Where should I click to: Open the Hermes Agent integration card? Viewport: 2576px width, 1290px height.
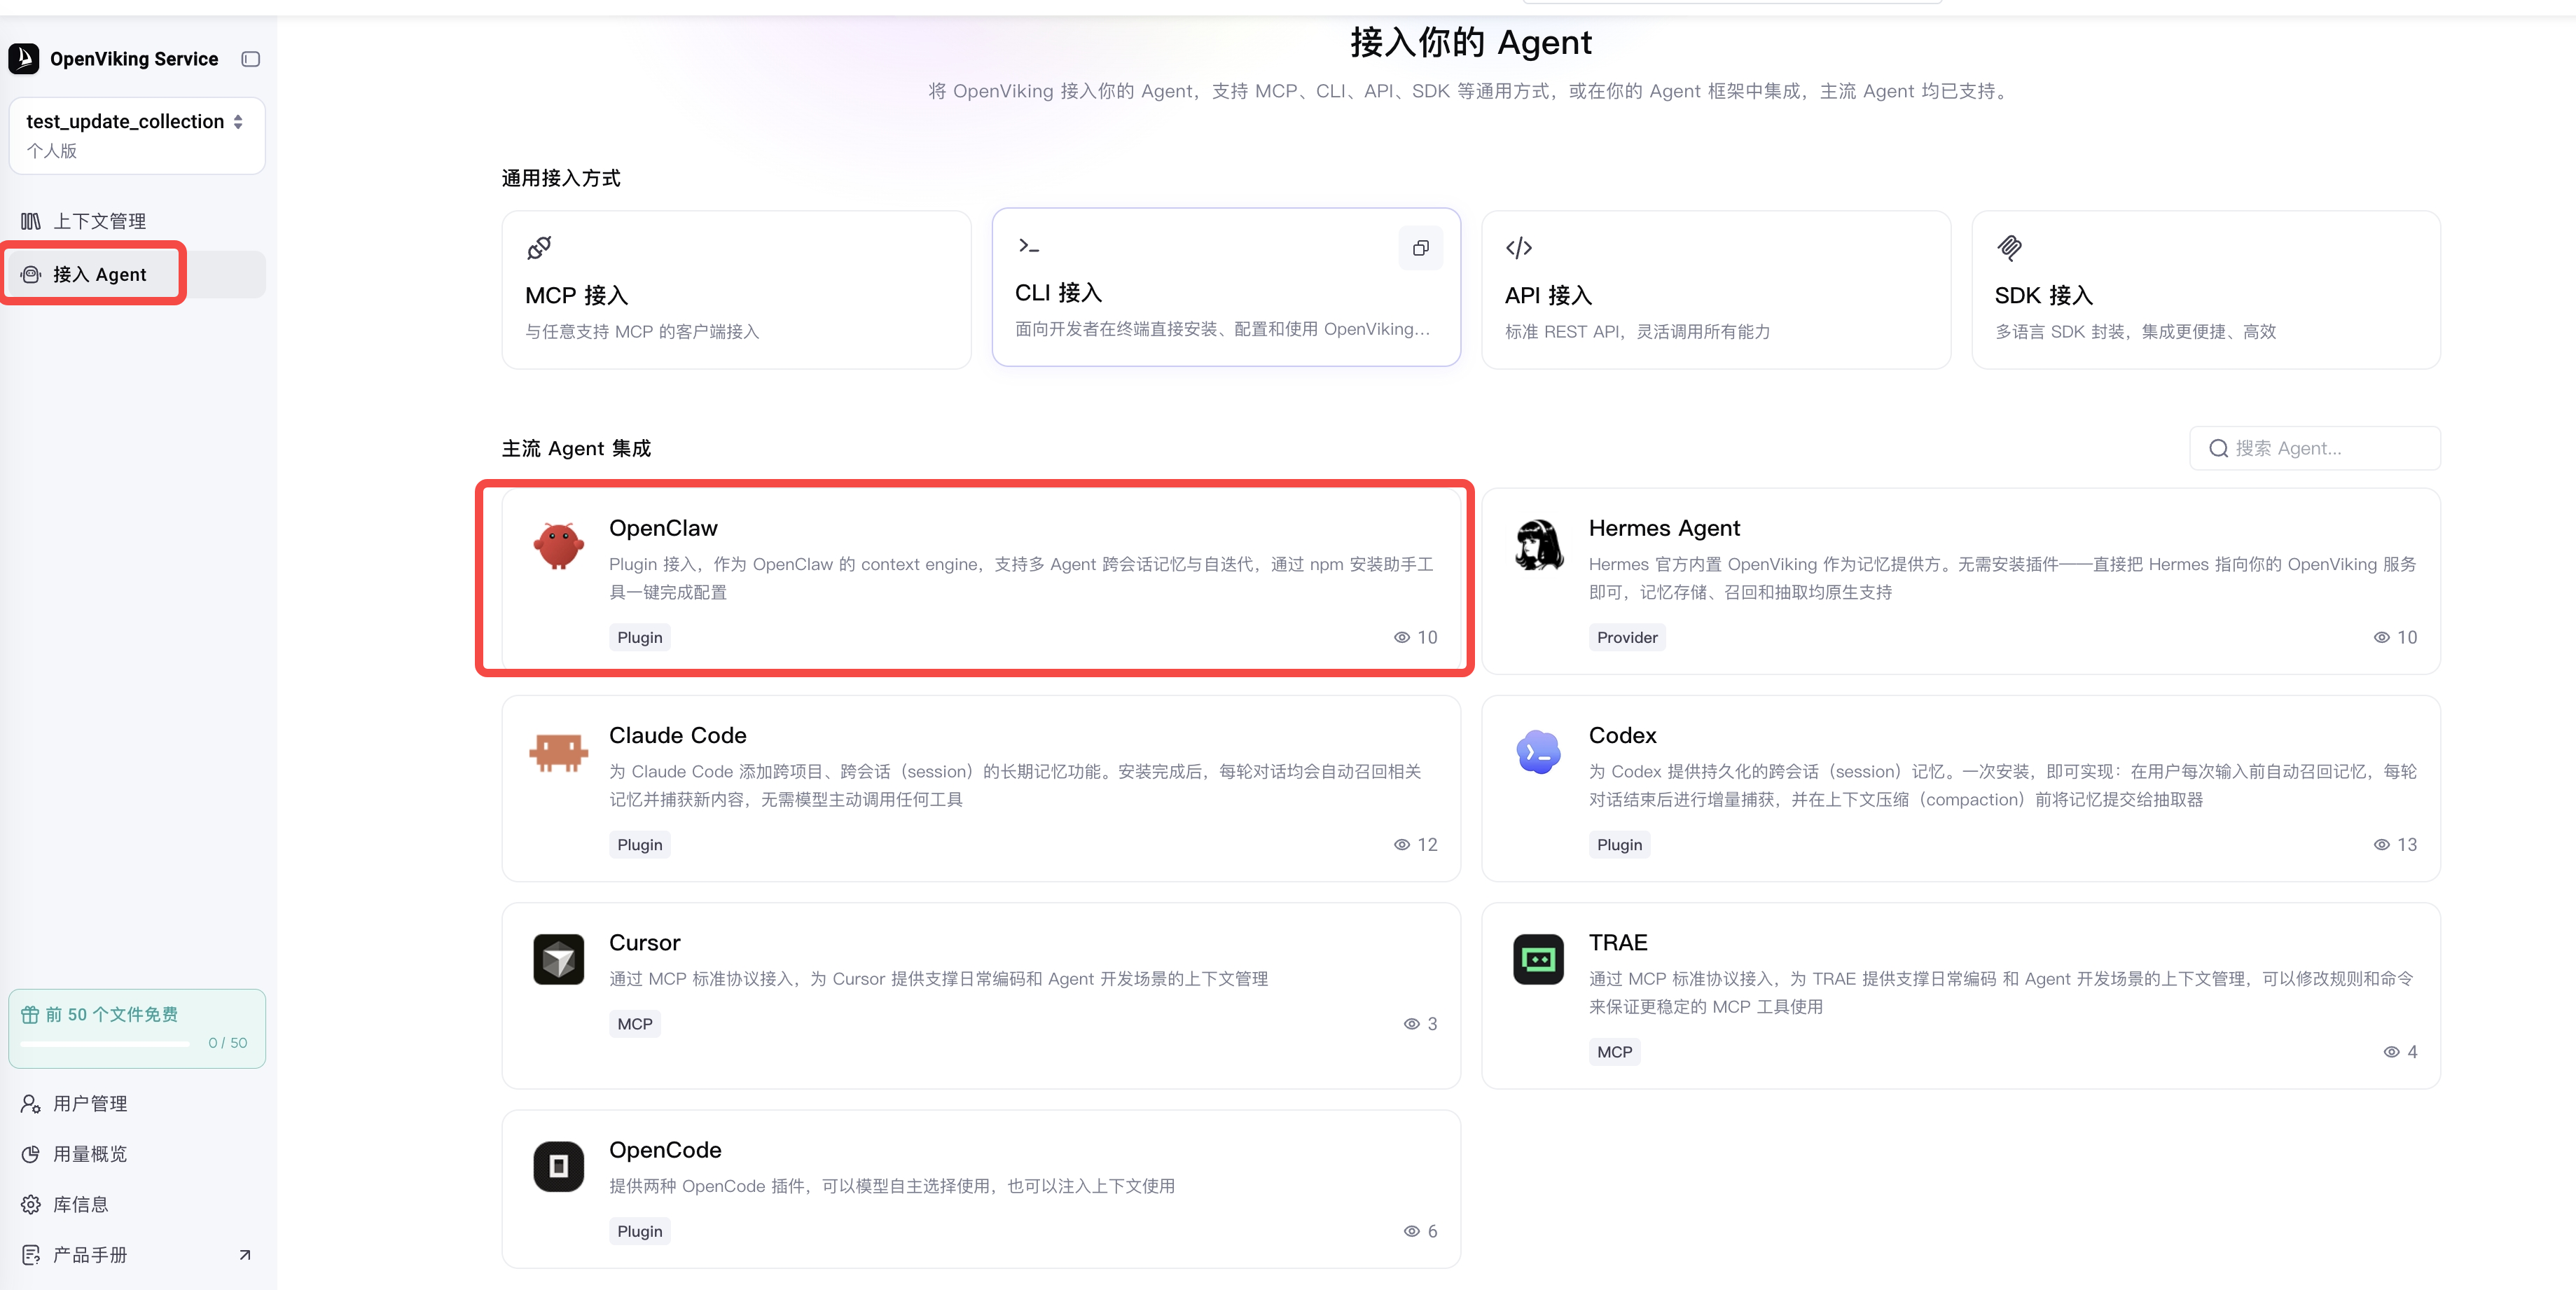(1961, 580)
